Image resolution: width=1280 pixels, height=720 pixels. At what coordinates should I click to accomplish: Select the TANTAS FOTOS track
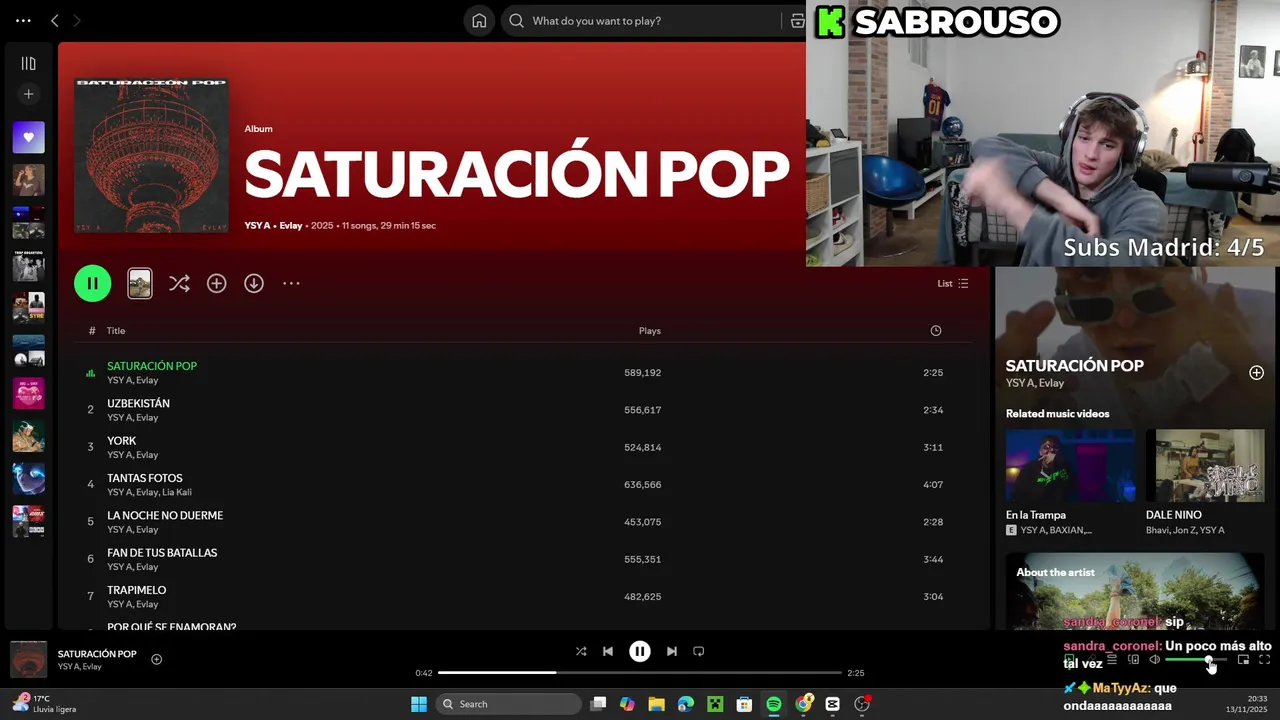[x=520, y=484]
